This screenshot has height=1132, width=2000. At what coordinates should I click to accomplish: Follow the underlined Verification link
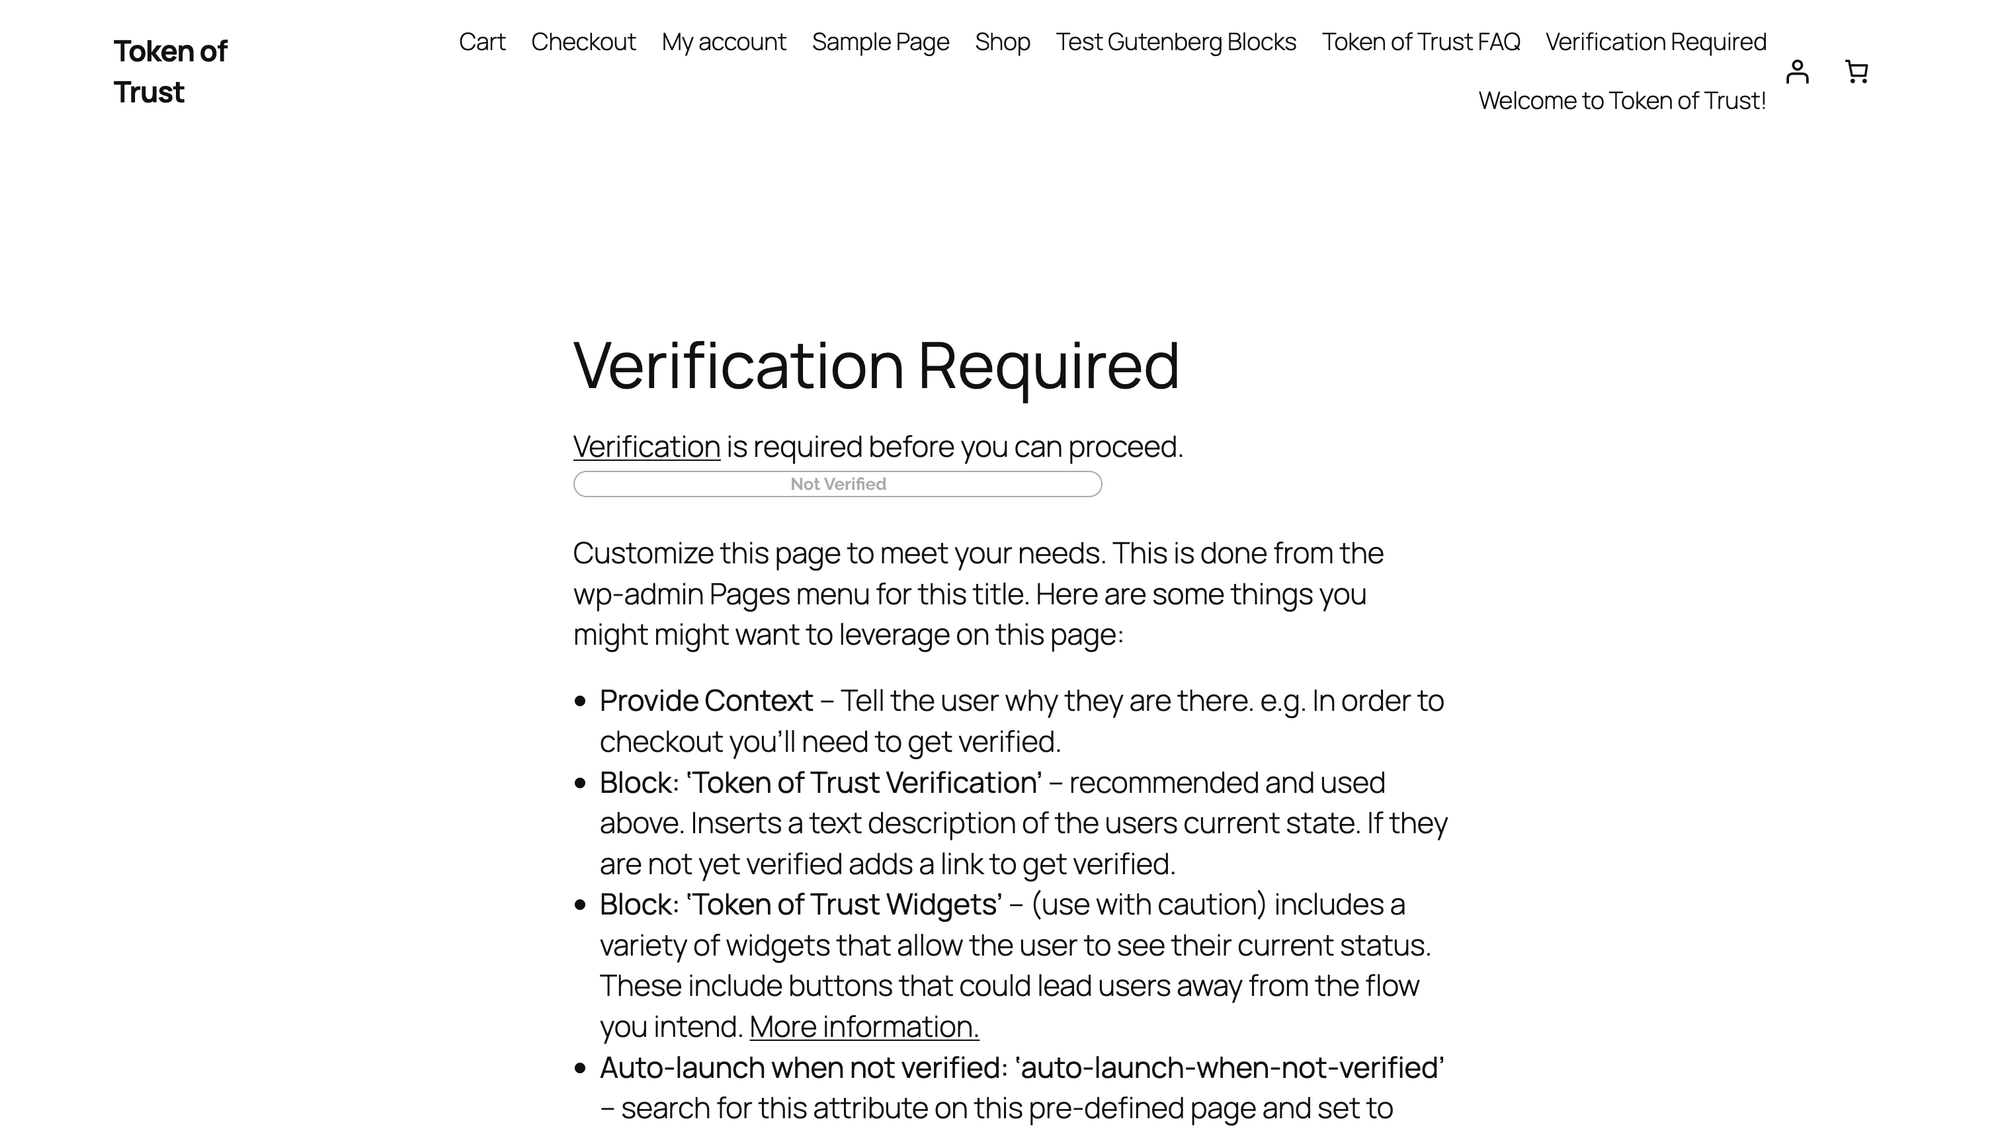click(646, 447)
